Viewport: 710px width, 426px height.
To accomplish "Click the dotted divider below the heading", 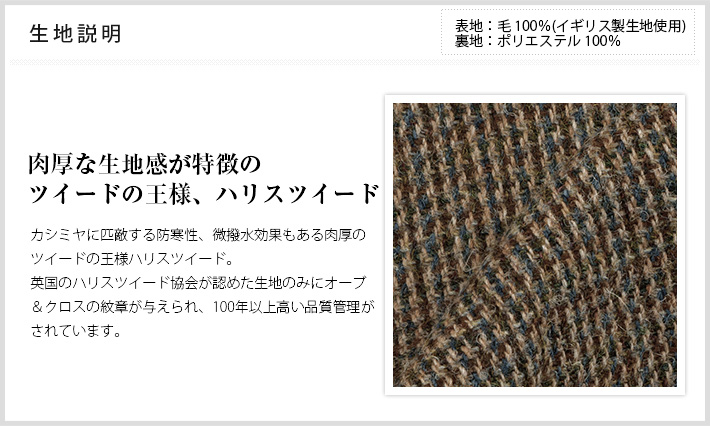I will click(355, 62).
